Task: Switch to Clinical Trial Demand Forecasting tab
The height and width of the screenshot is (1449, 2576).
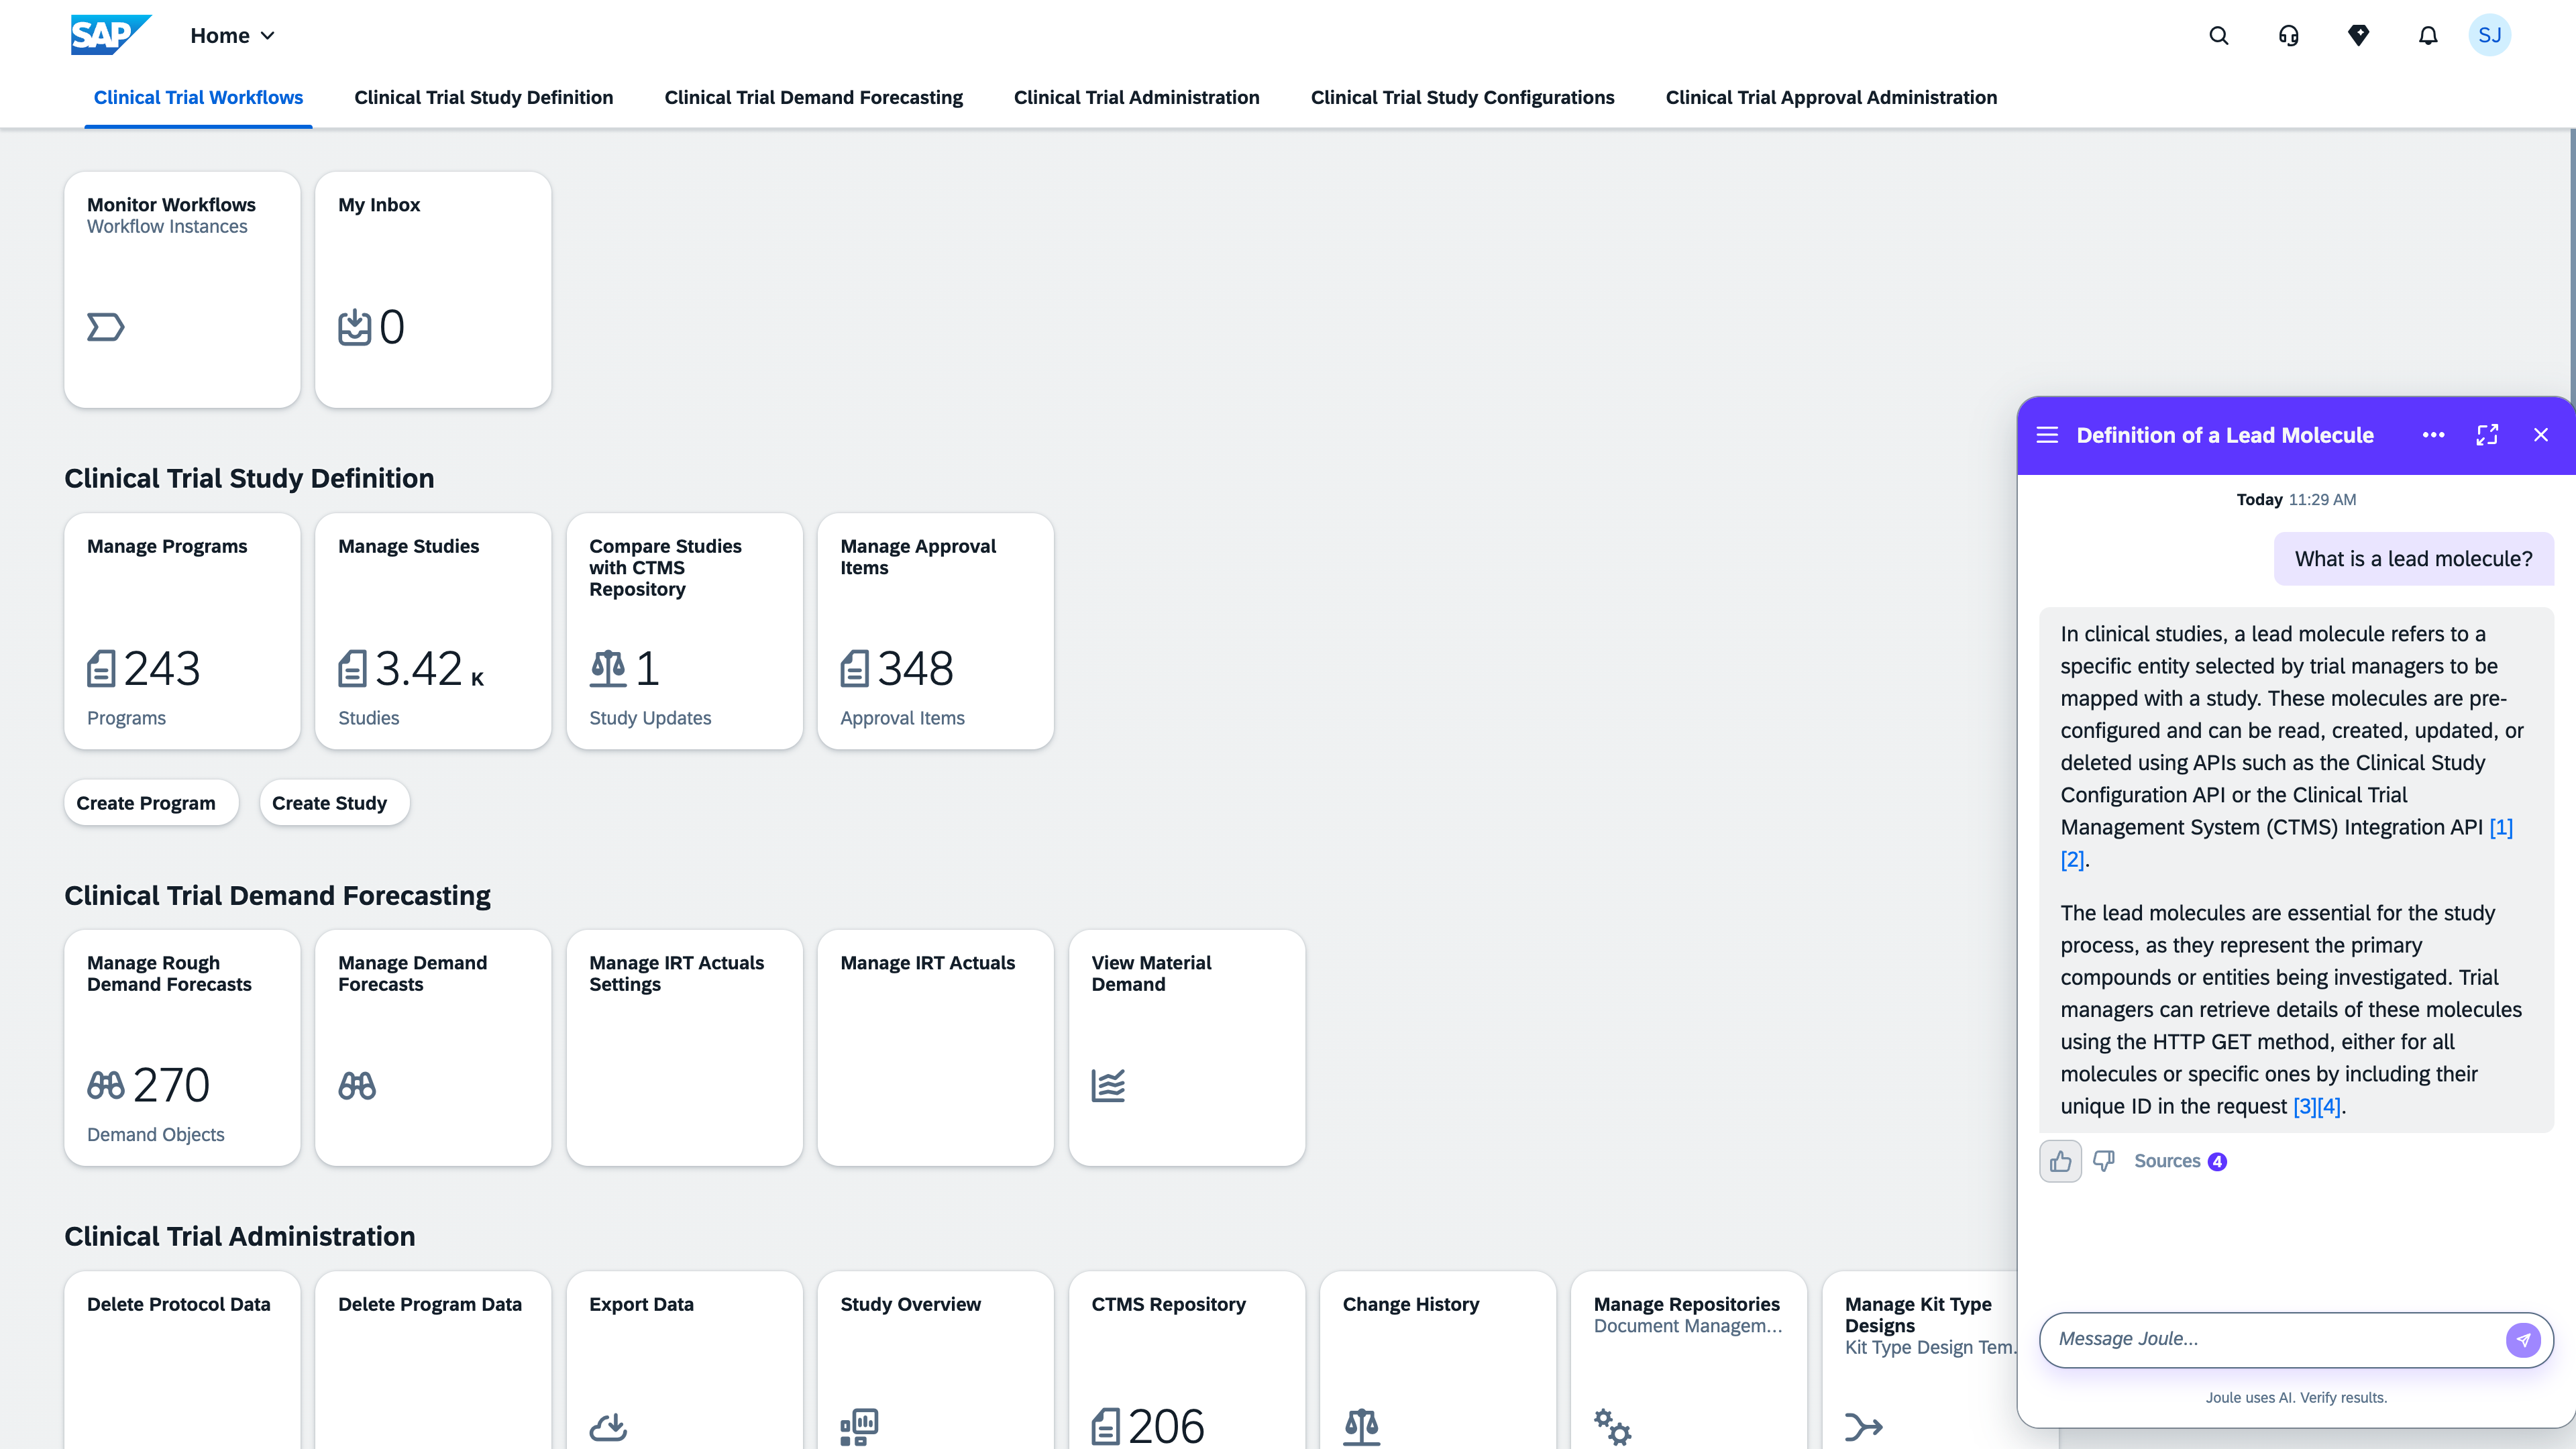Action: coord(813,97)
